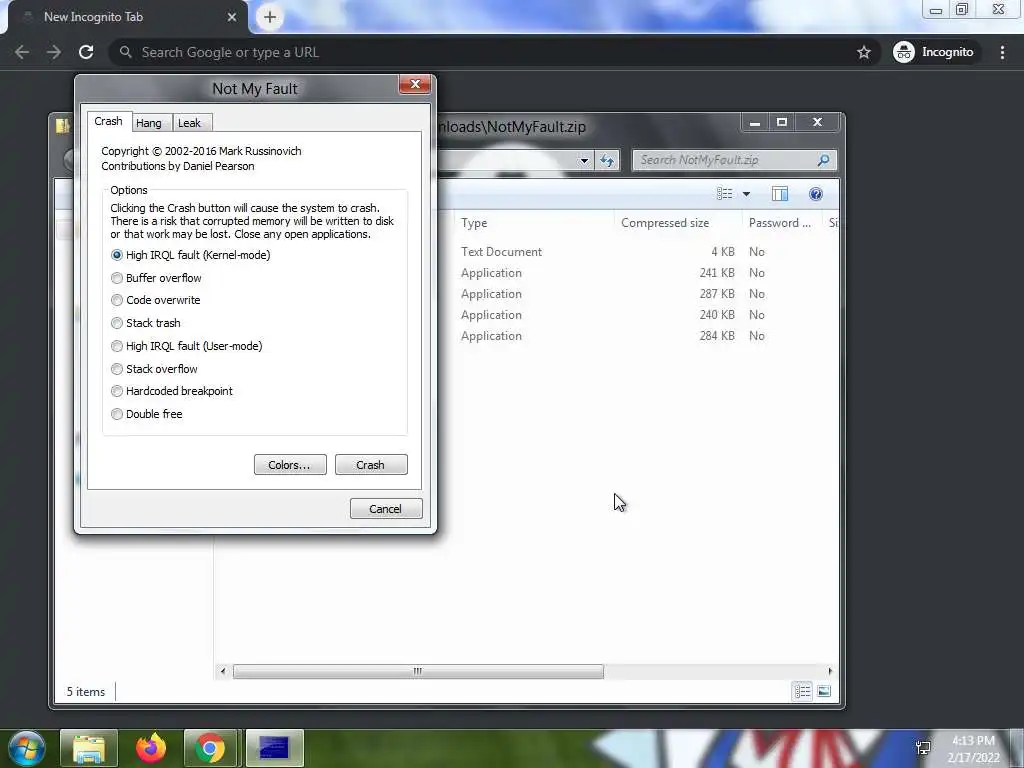Switch to large icons view in status bar

[x=824, y=691]
